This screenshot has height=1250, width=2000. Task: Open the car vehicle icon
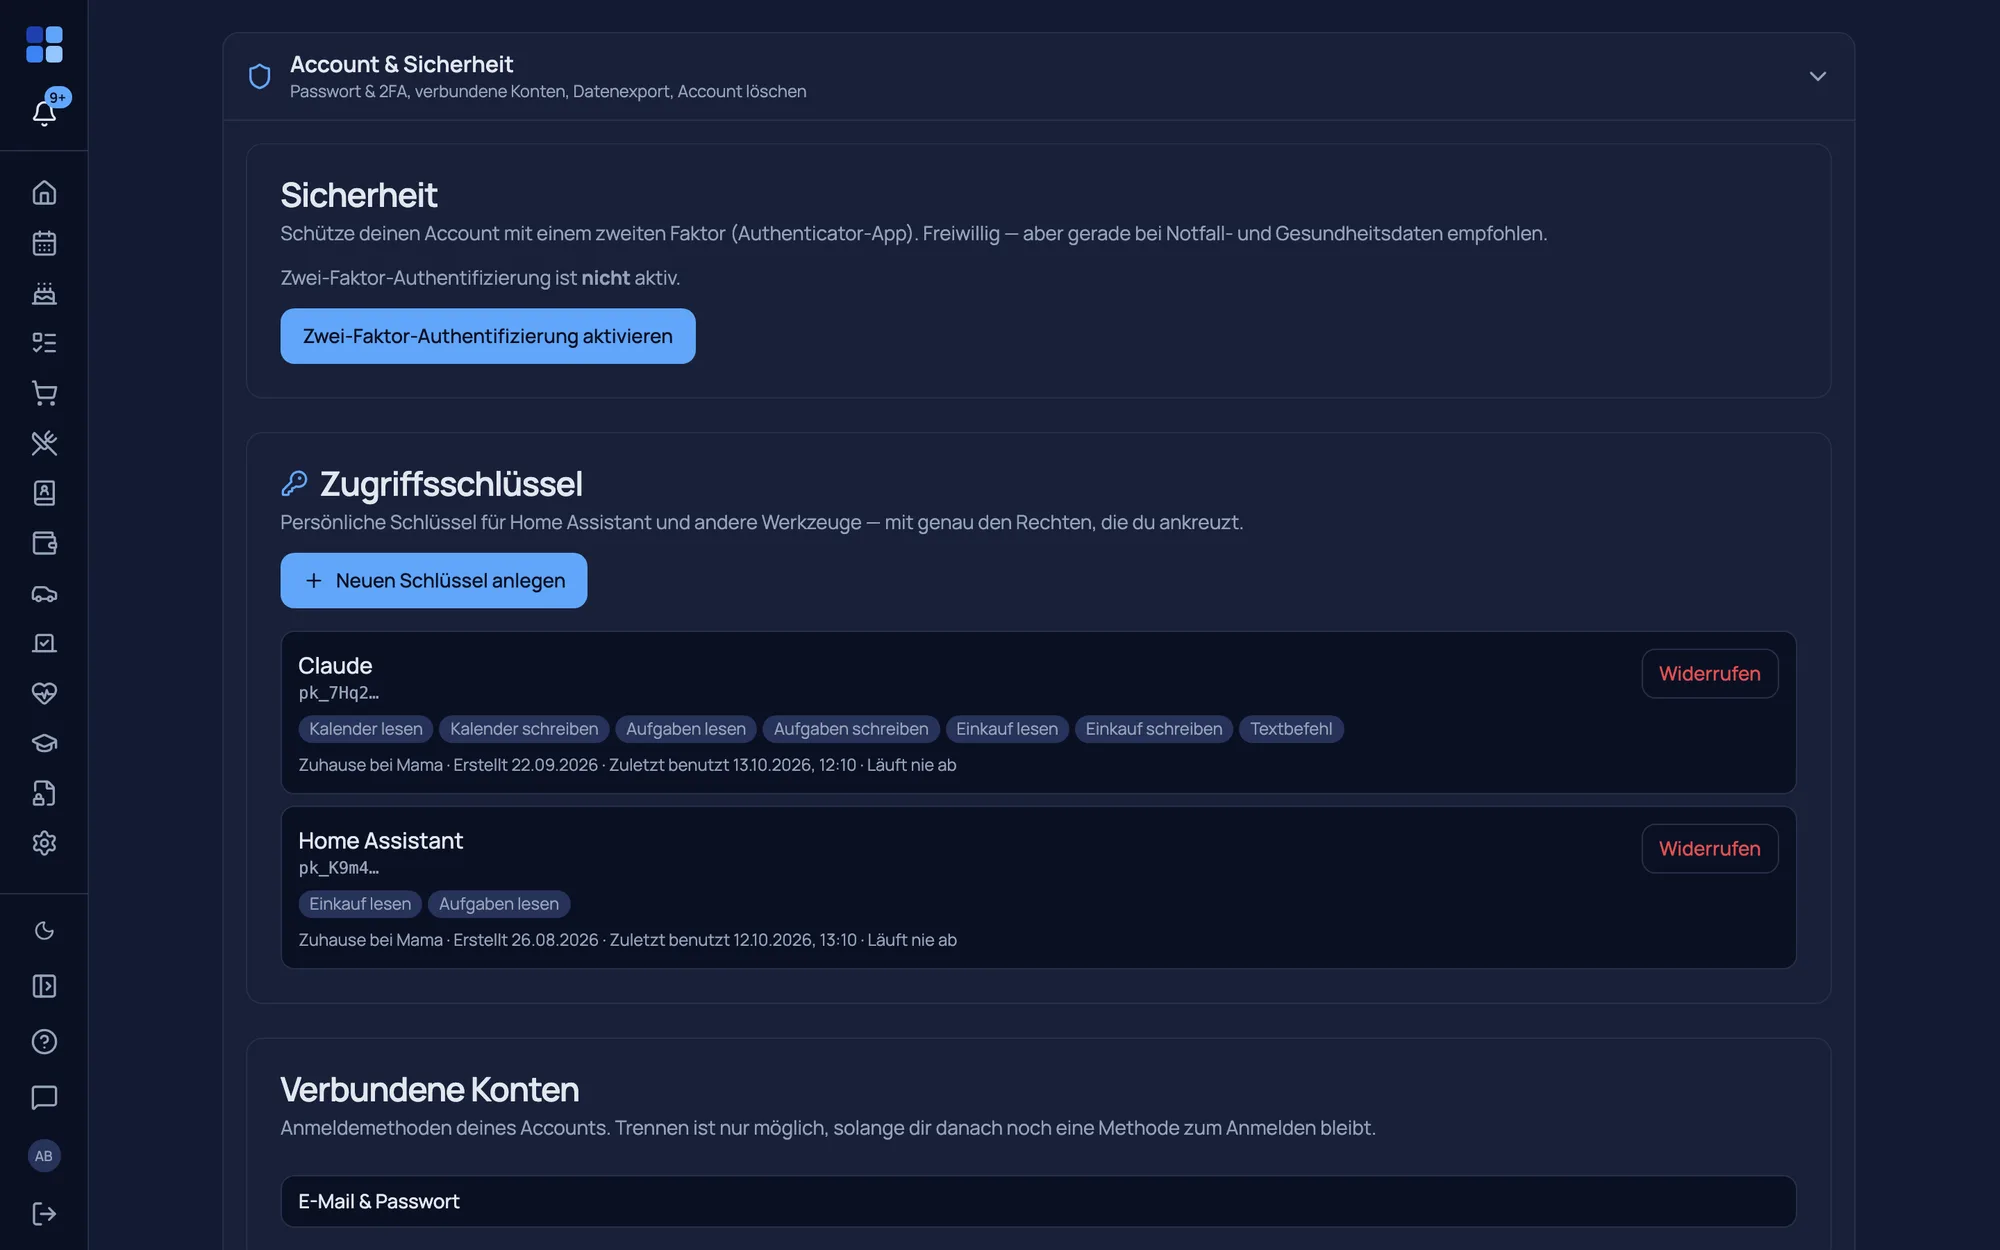click(44, 593)
